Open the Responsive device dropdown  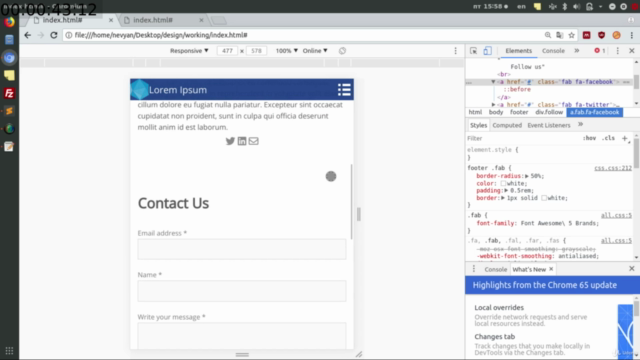189,51
